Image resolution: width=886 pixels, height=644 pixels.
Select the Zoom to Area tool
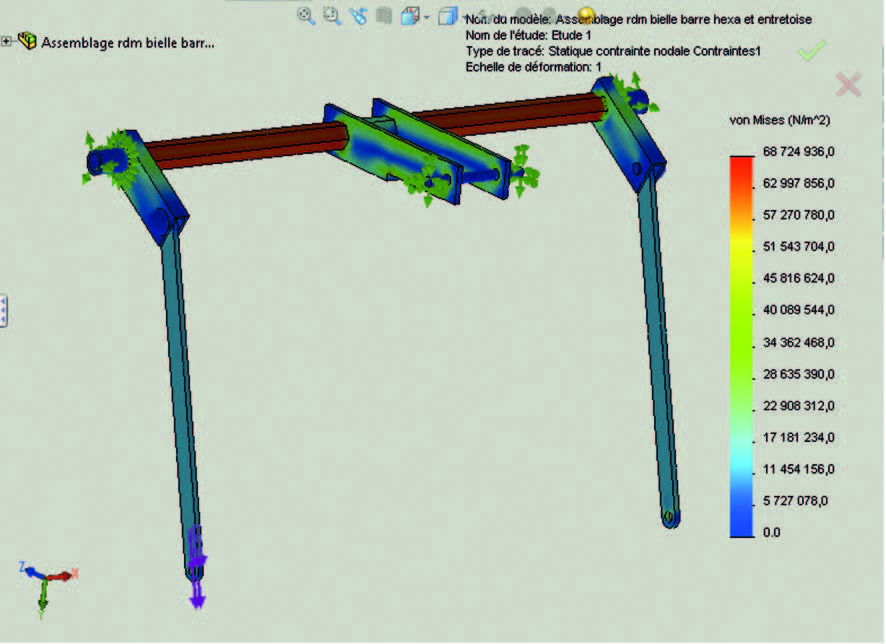(332, 16)
